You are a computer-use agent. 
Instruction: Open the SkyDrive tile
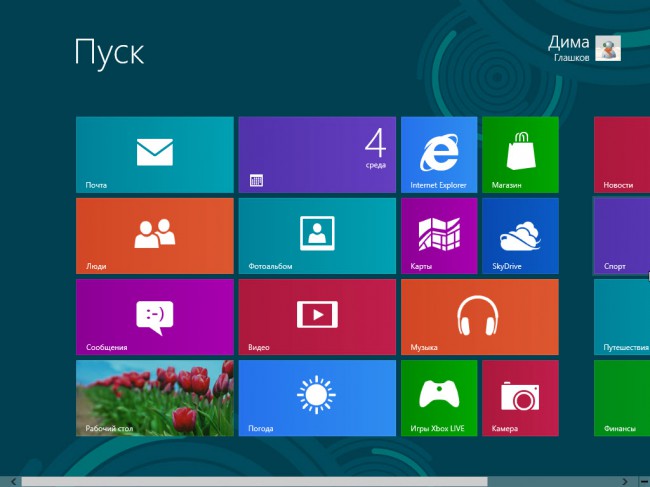pos(520,236)
